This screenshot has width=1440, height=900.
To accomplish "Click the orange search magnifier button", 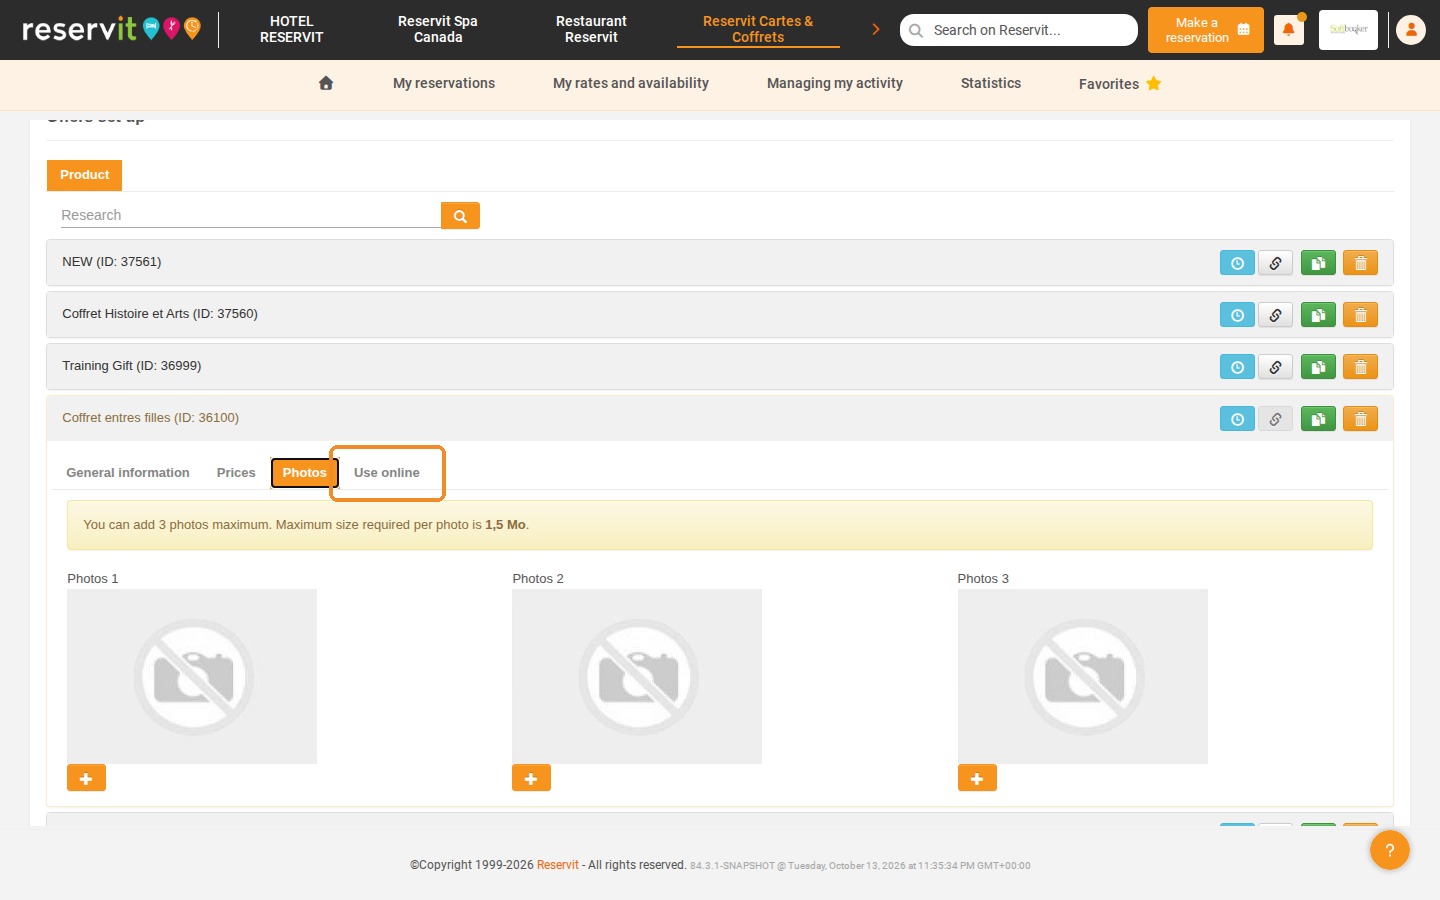I will 460,216.
